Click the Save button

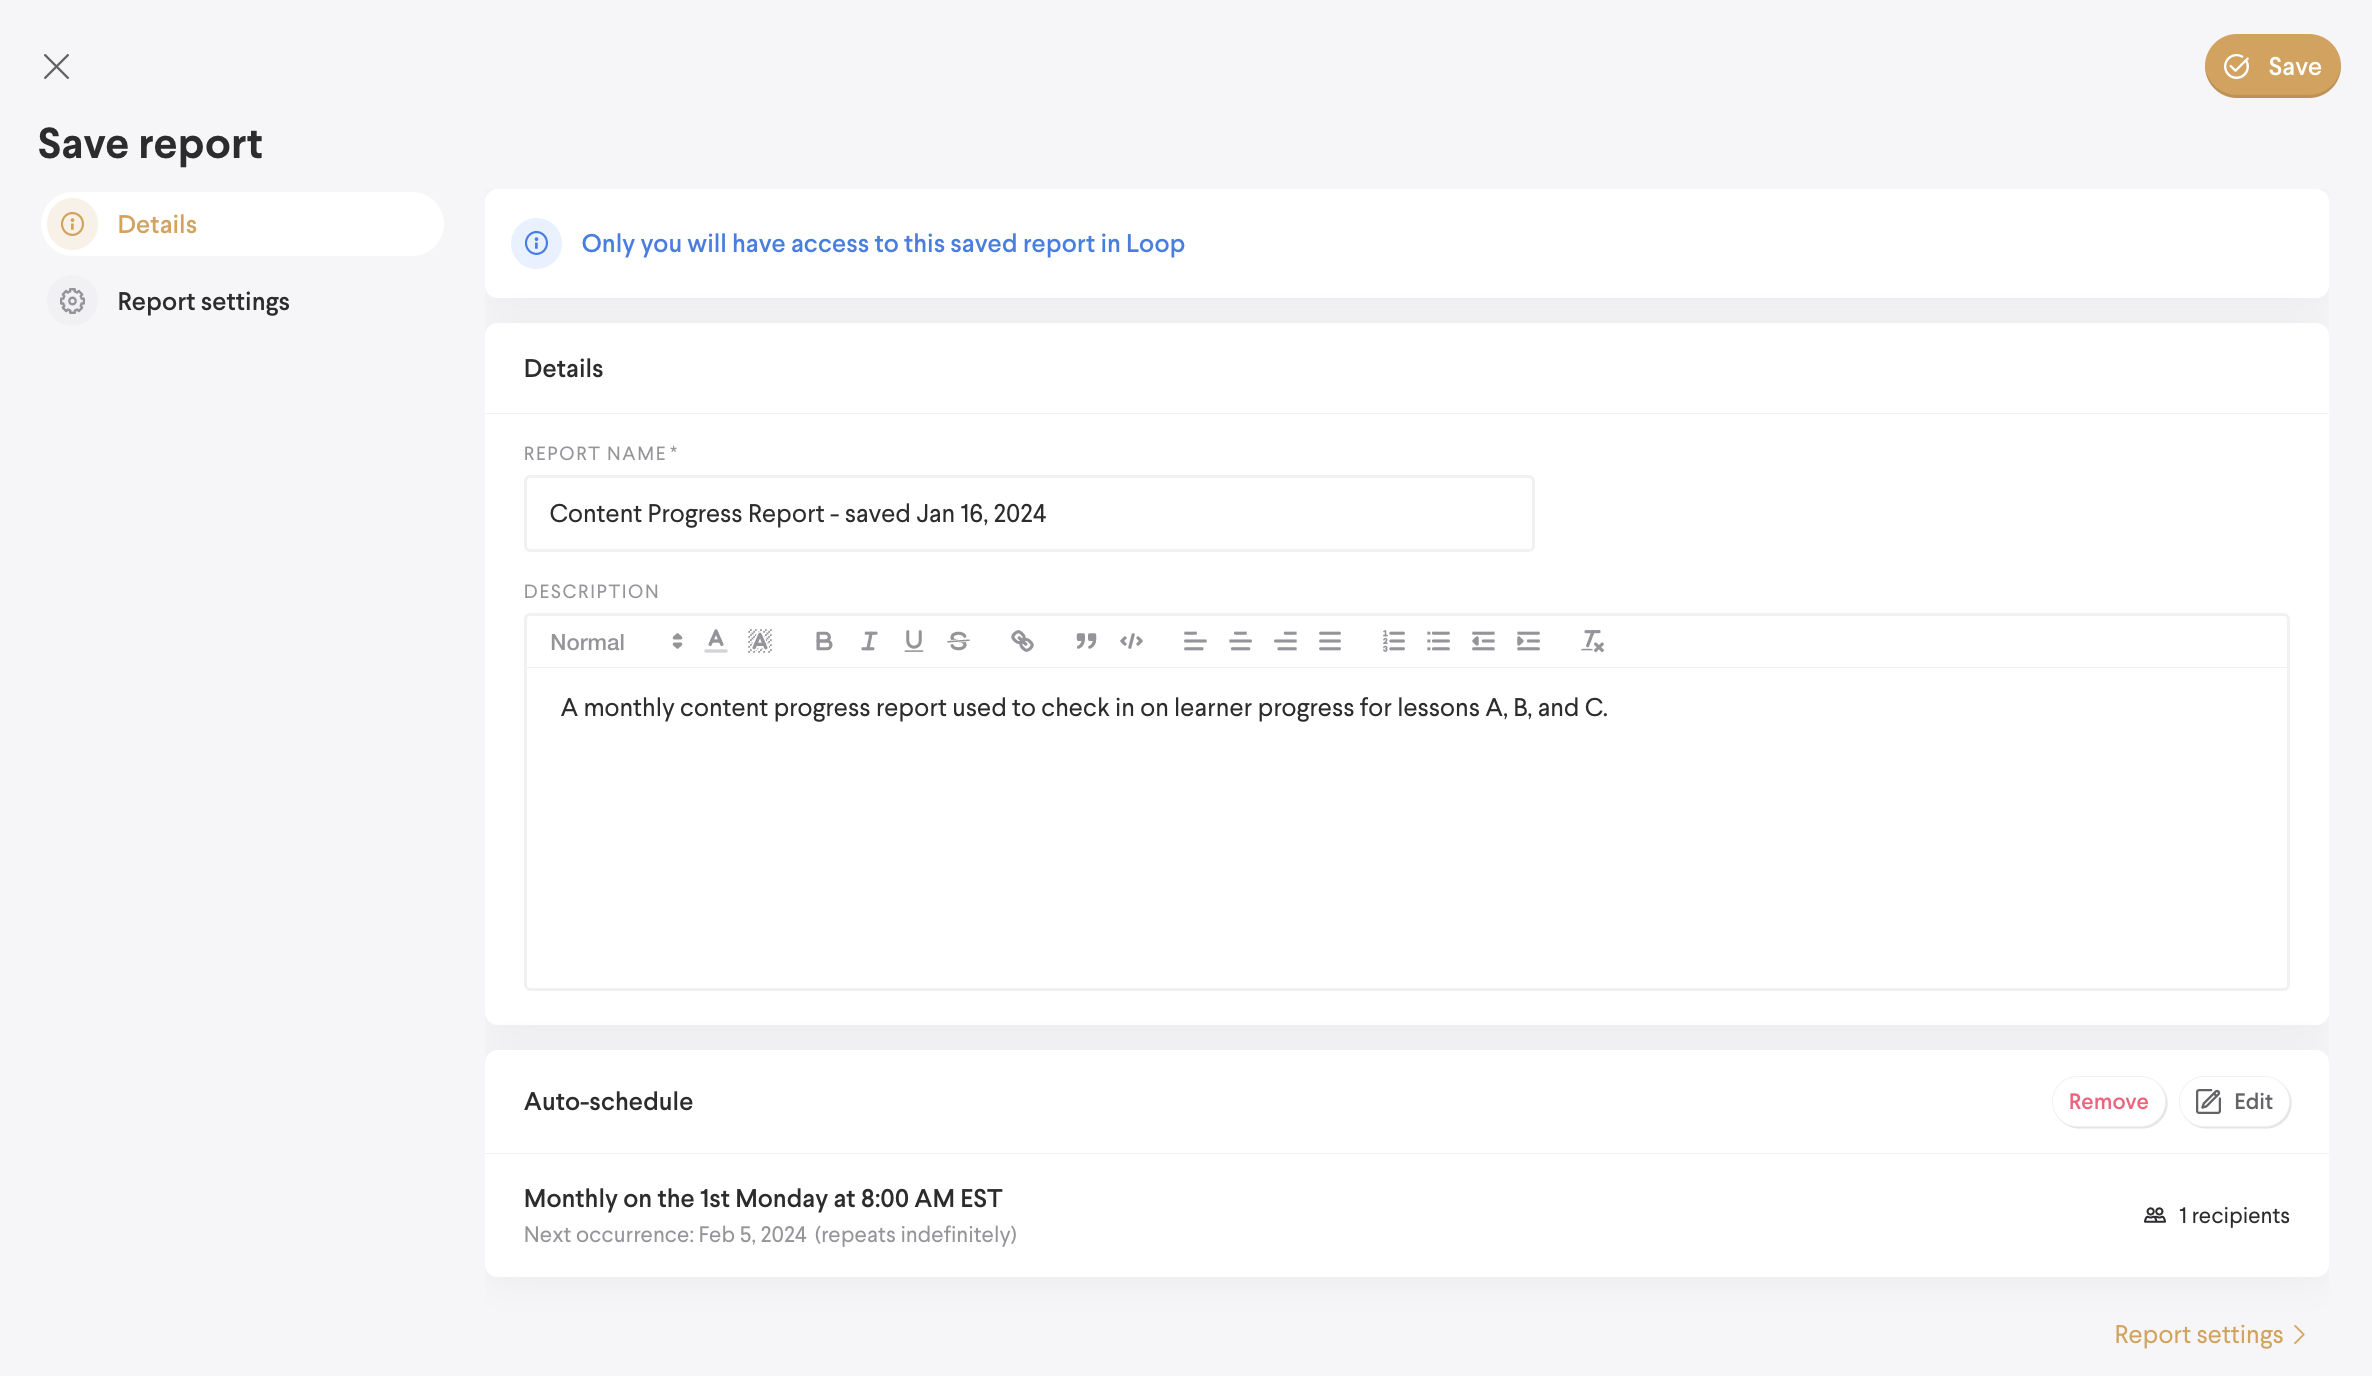pos(2272,66)
